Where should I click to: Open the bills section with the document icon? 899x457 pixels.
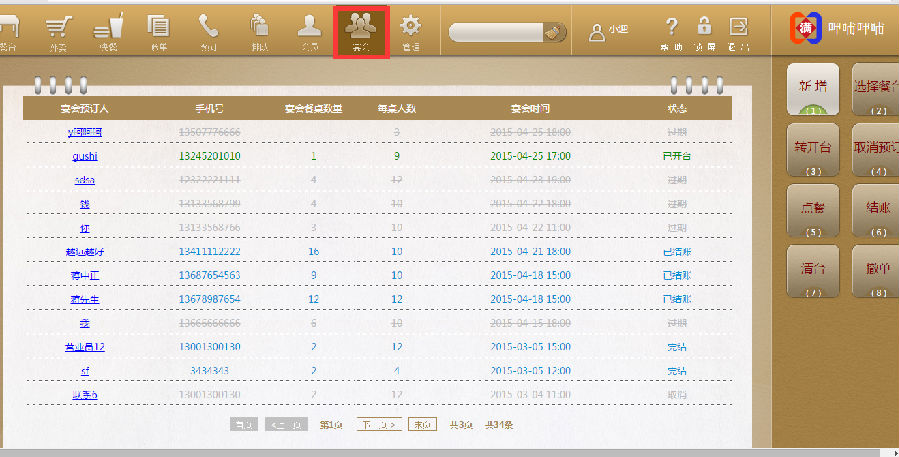click(158, 31)
